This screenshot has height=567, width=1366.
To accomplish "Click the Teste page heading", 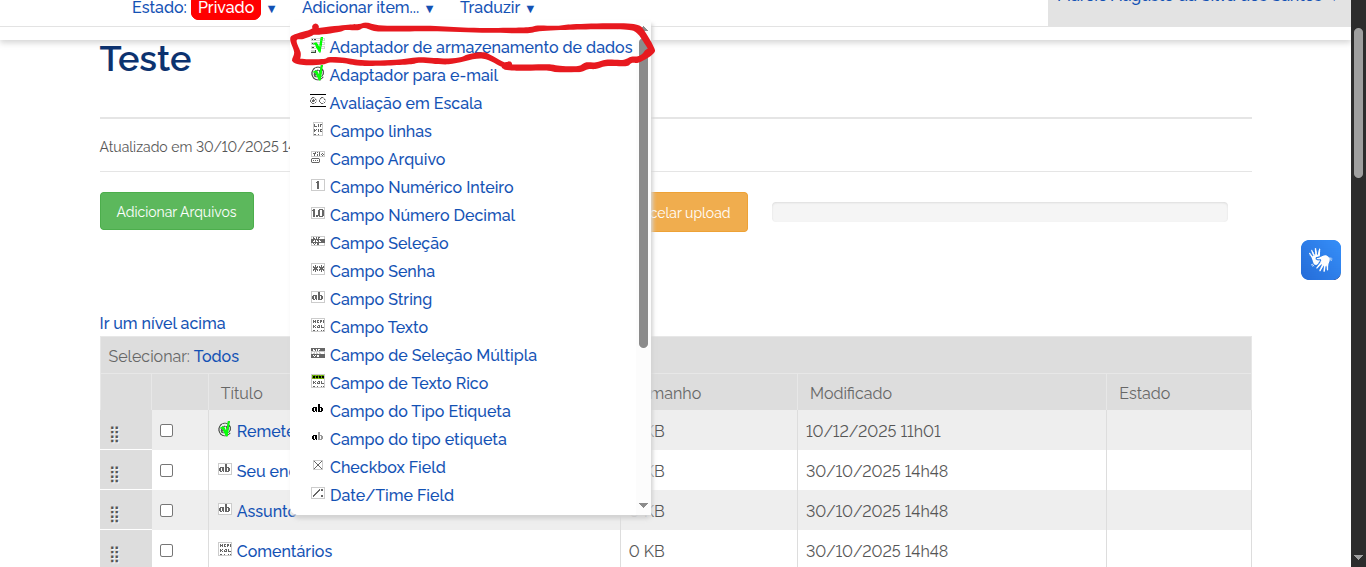I will tap(146, 58).
